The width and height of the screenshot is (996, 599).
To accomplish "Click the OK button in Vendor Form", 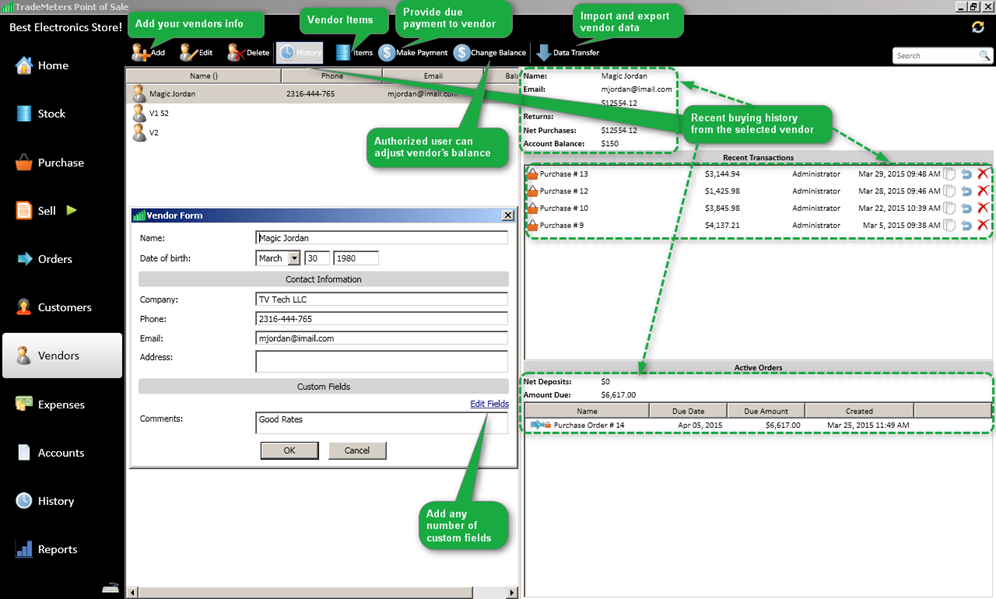I will [289, 450].
